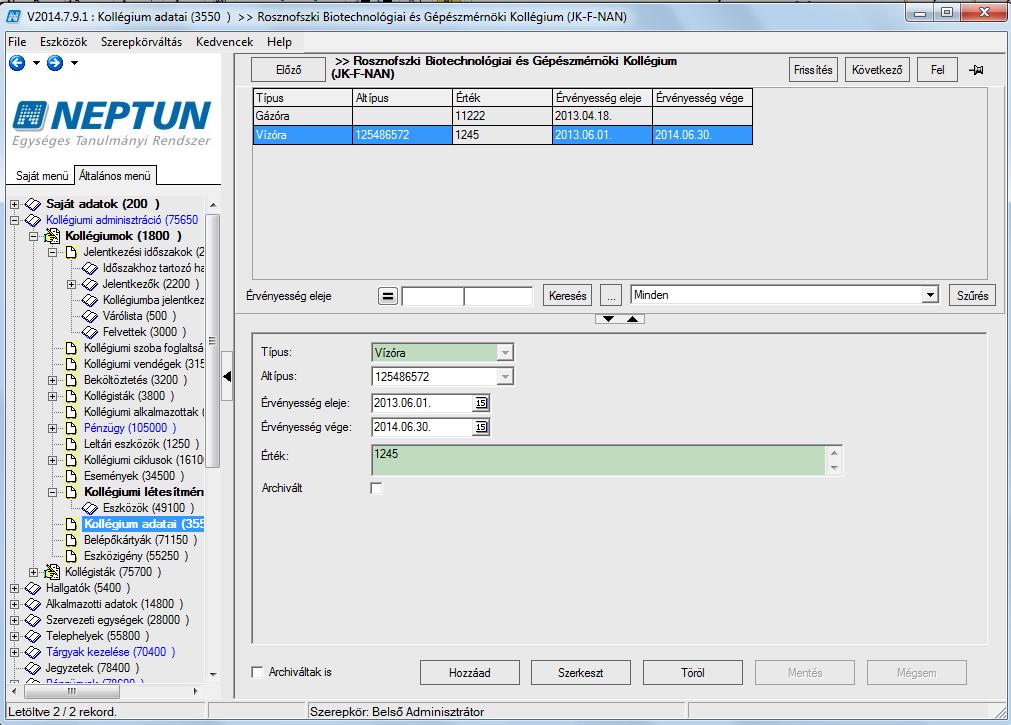Click the Szerkeszt button
The height and width of the screenshot is (725, 1011).
[580, 673]
